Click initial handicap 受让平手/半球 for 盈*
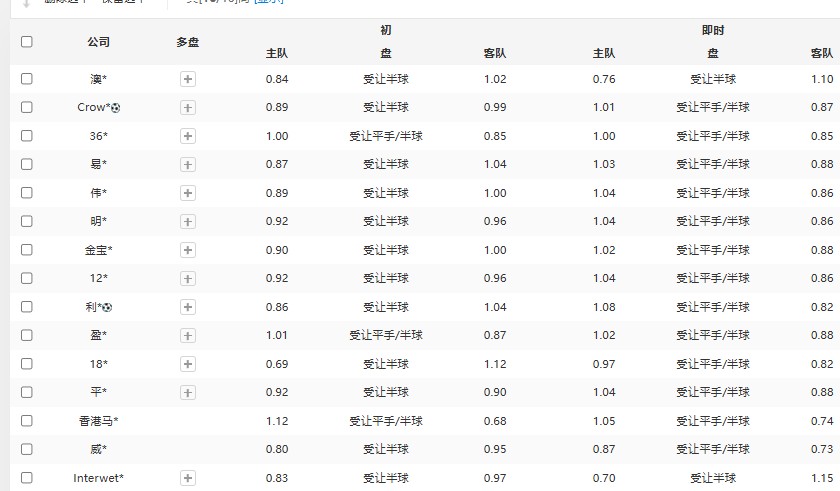This screenshot has height=491, width=840. 386,336
